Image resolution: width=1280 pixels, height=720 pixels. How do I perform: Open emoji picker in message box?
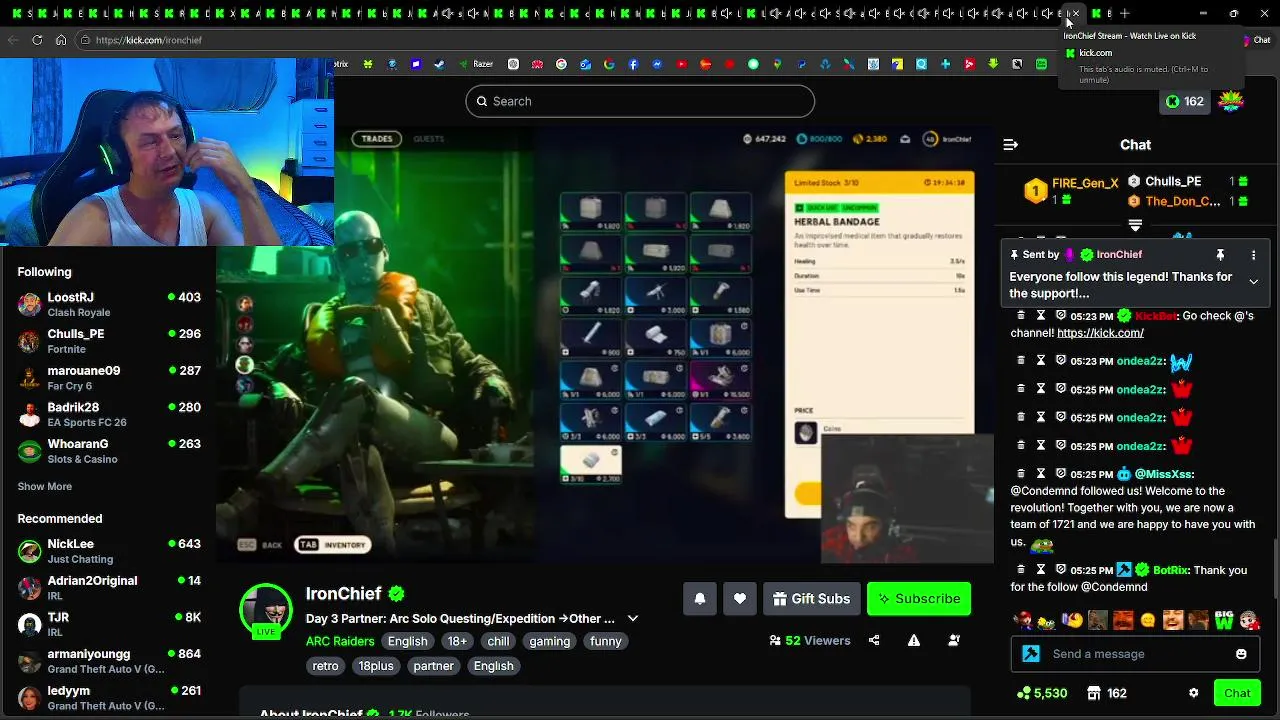click(x=1241, y=654)
